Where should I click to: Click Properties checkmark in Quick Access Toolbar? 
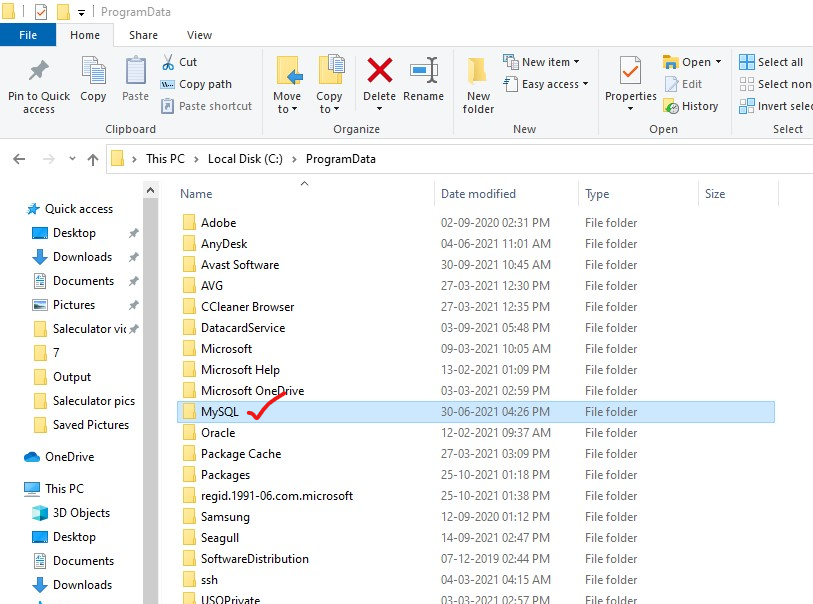(40, 11)
